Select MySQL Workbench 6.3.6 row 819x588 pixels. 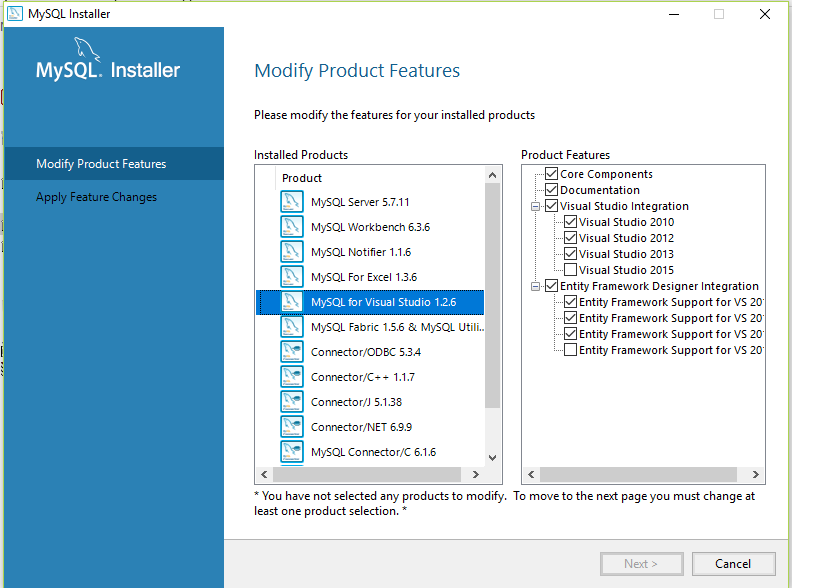(370, 227)
